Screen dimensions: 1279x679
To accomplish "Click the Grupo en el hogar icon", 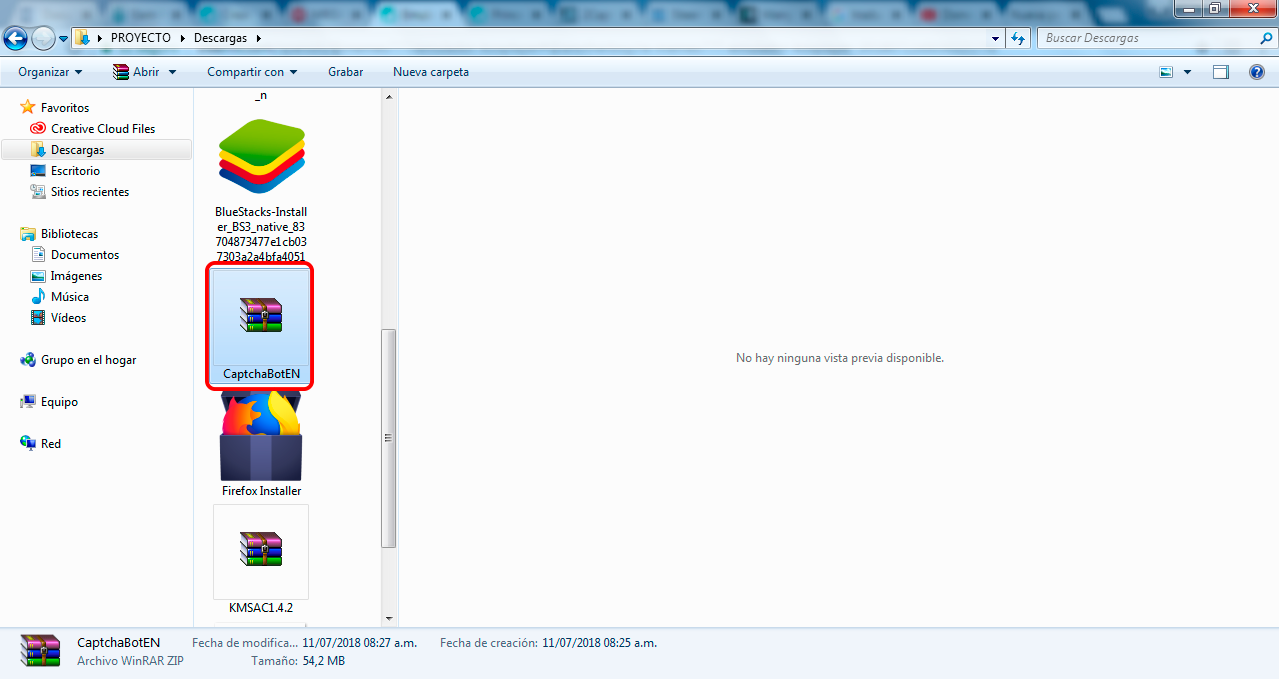I will [x=28, y=359].
